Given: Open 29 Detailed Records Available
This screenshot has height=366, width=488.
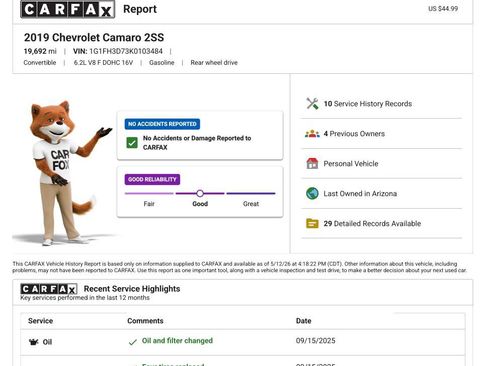Looking at the screenshot, I should click(x=372, y=223).
